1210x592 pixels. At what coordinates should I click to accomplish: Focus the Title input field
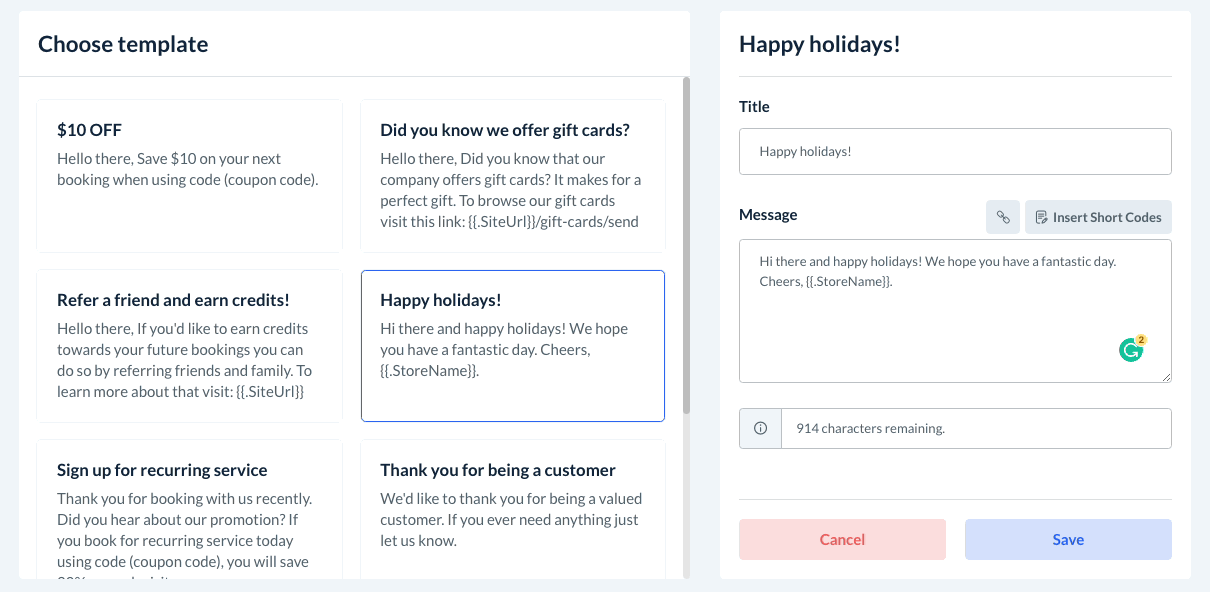coord(955,151)
